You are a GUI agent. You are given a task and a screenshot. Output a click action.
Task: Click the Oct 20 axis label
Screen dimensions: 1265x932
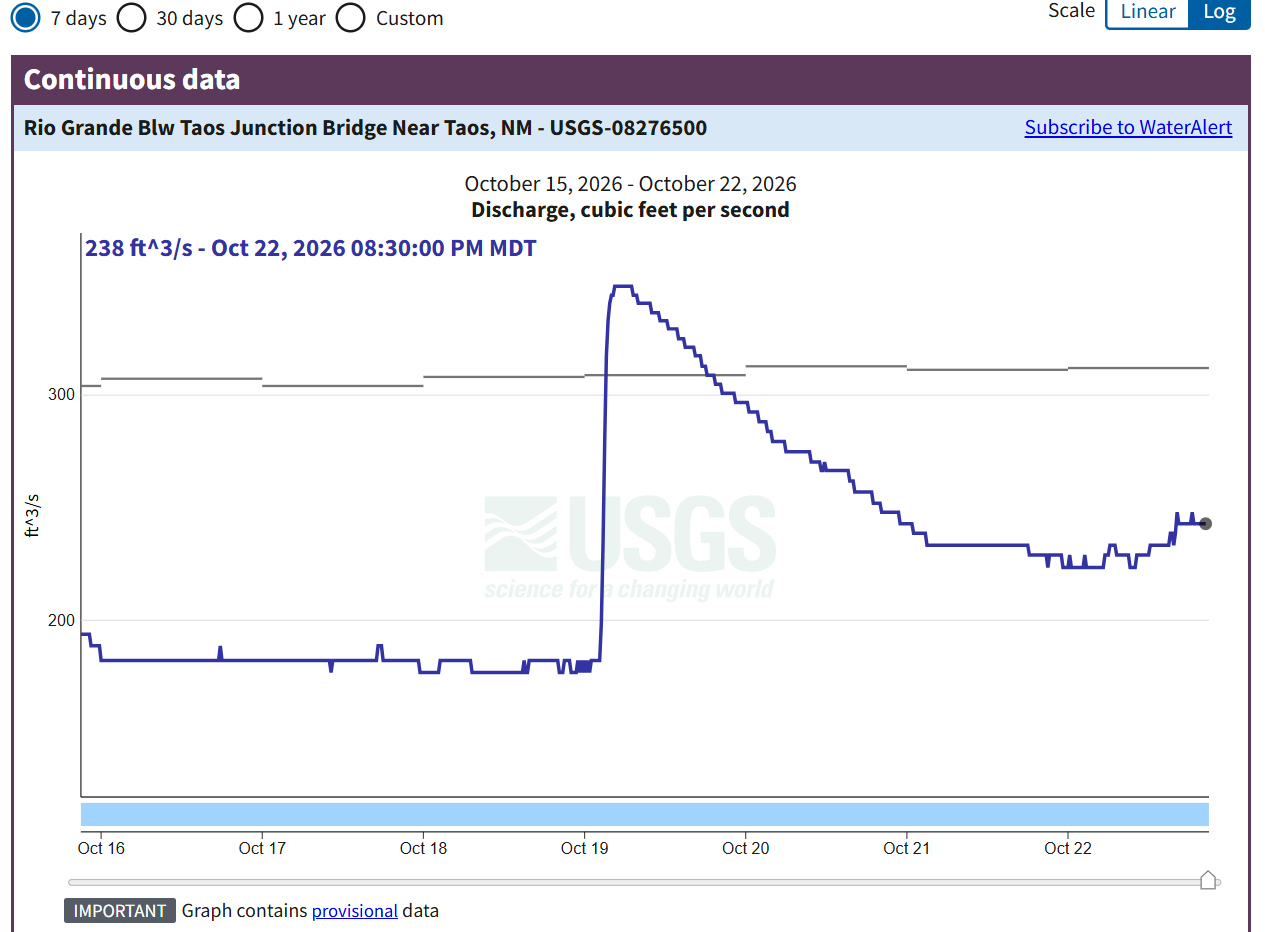pyautogui.click(x=745, y=848)
